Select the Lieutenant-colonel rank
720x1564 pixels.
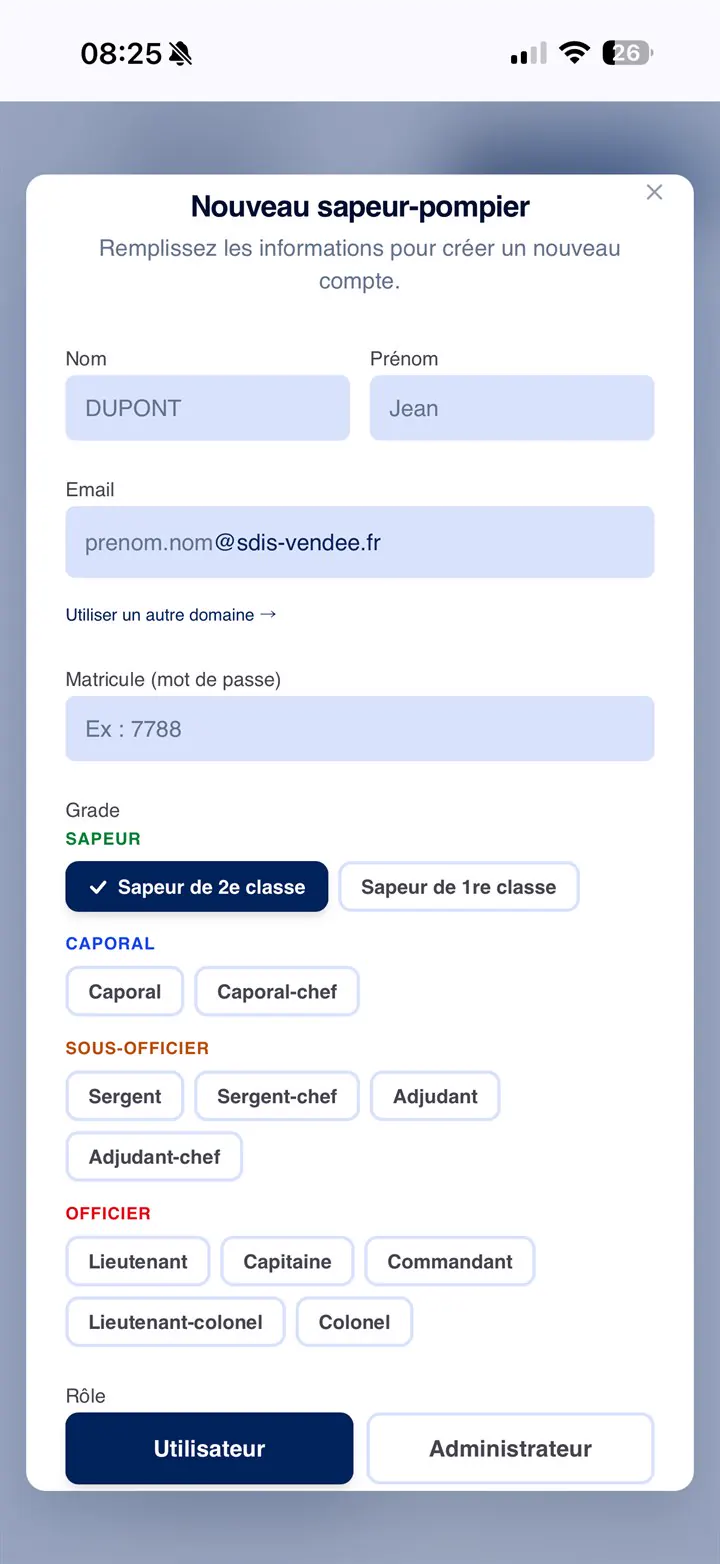tap(175, 1321)
